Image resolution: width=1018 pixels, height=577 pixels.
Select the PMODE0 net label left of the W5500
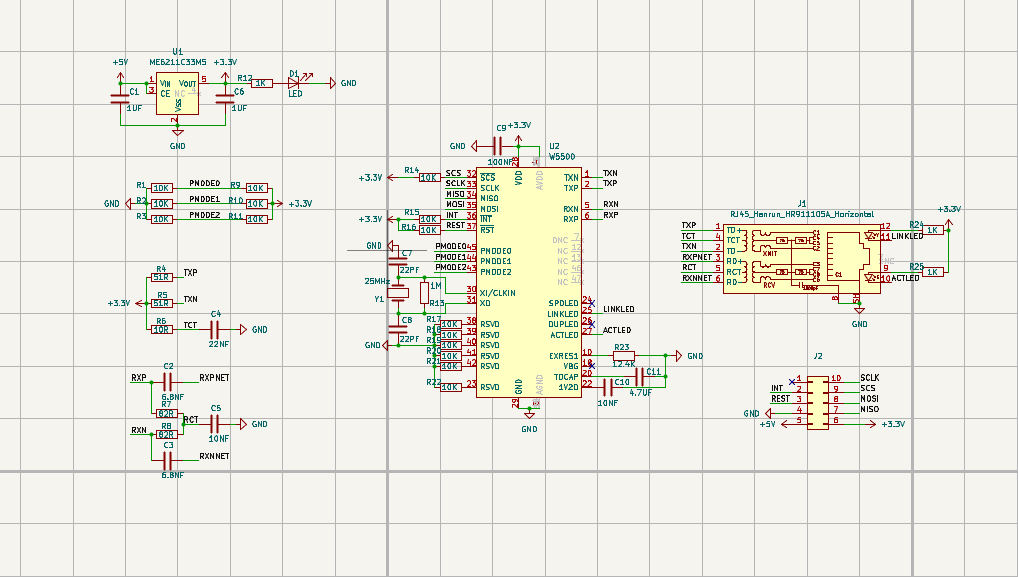450,247
